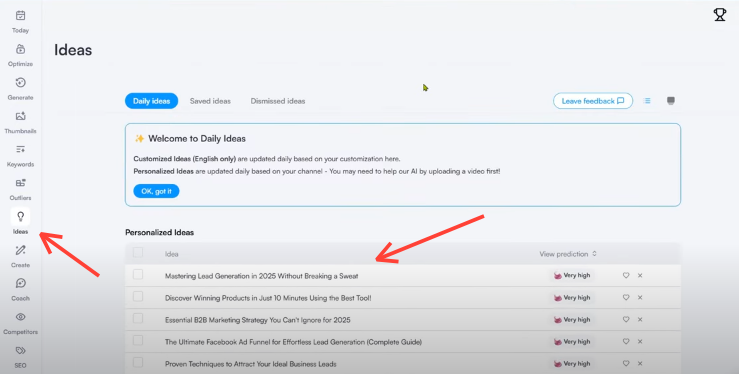Open the Optimize sidebar icon

click(20, 49)
